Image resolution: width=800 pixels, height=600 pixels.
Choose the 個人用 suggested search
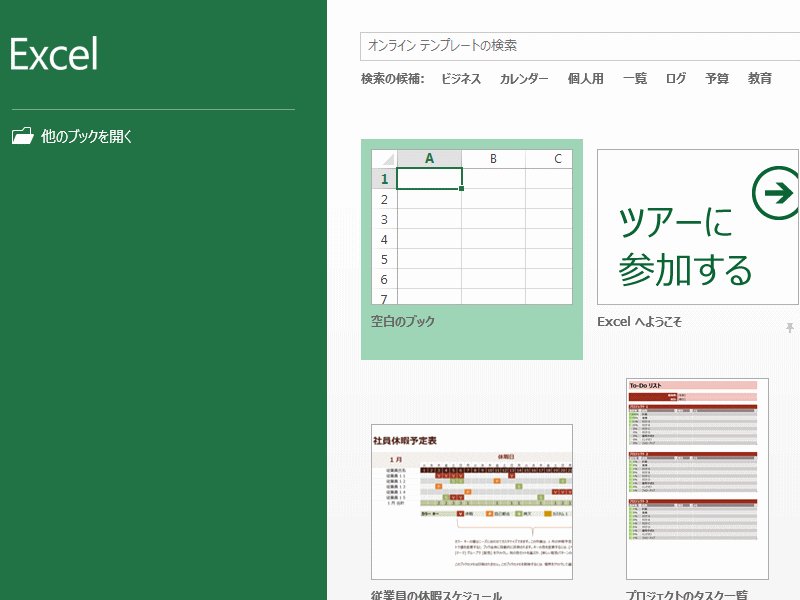pos(586,79)
